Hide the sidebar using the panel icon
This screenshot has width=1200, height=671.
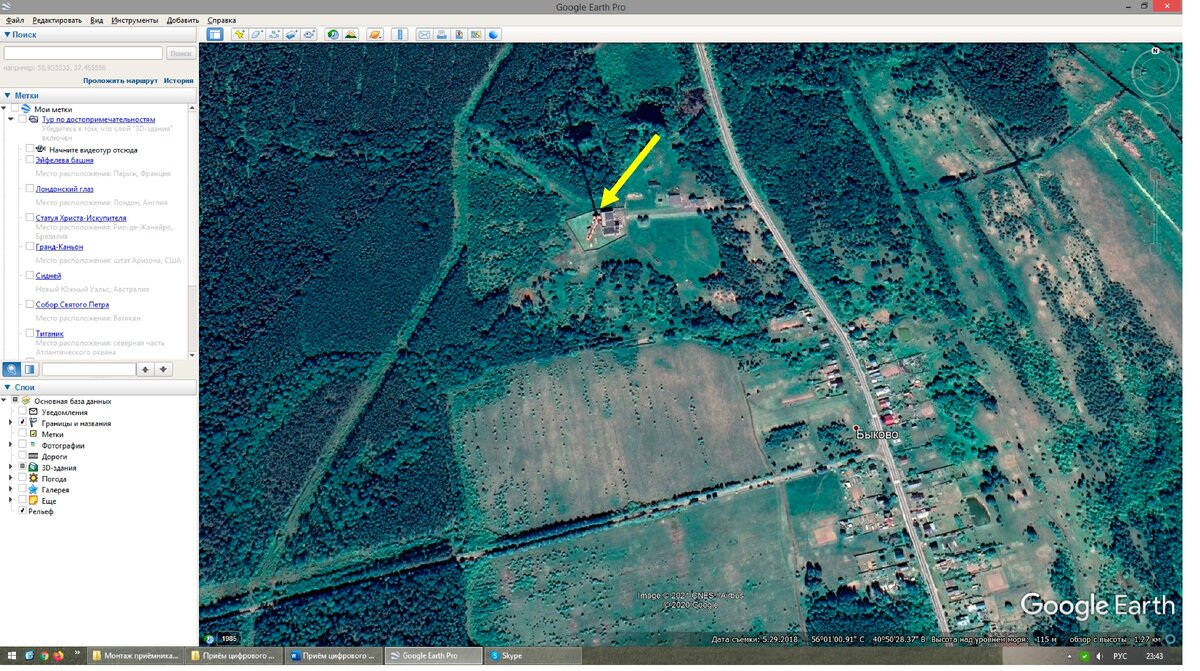[x=214, y=34]
